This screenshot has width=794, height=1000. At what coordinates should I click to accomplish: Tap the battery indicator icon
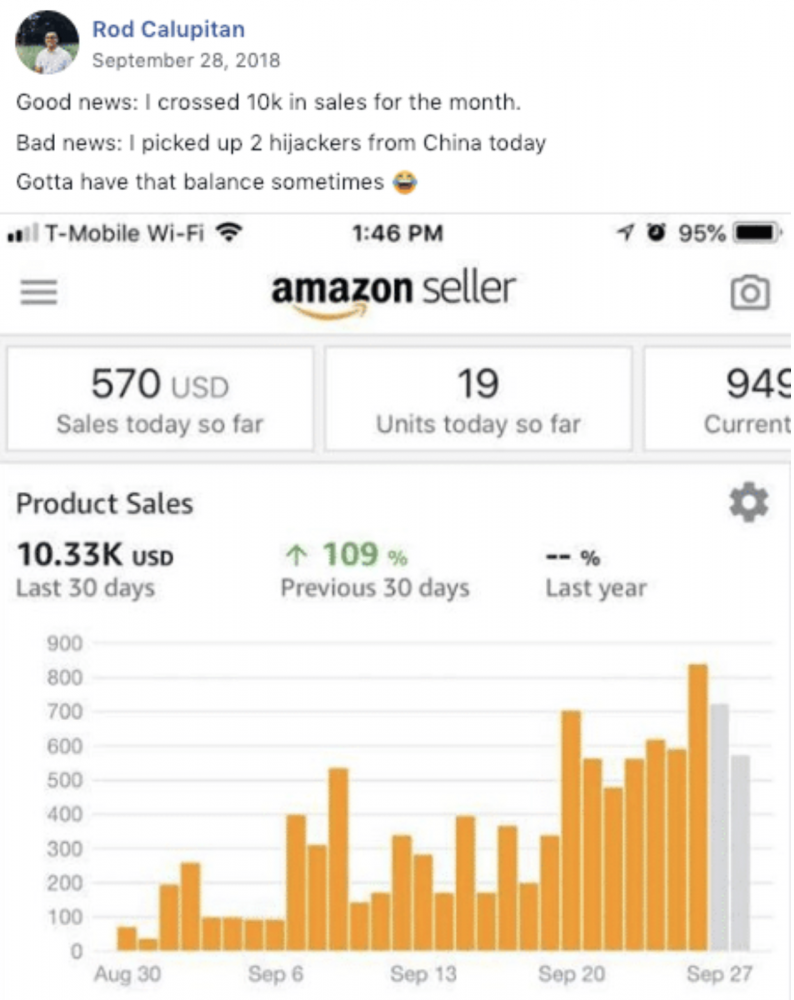click(x=757, y=232)
